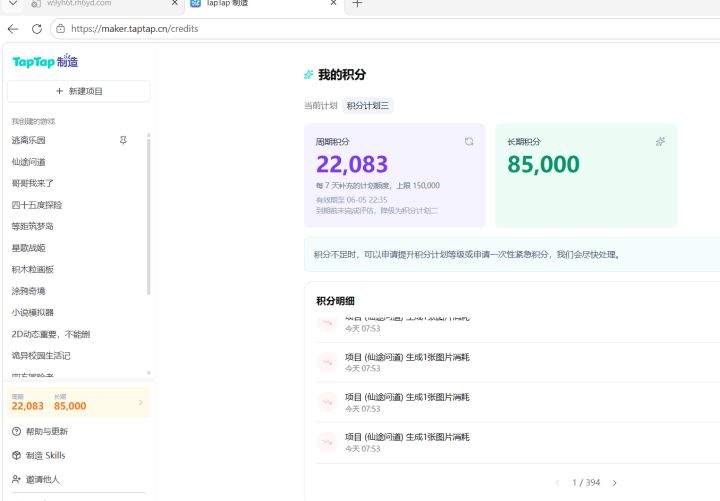Screen dimensions: 720x501
Task: Click sidebar 85,000 long-term credits value
Action: (70, 406)
